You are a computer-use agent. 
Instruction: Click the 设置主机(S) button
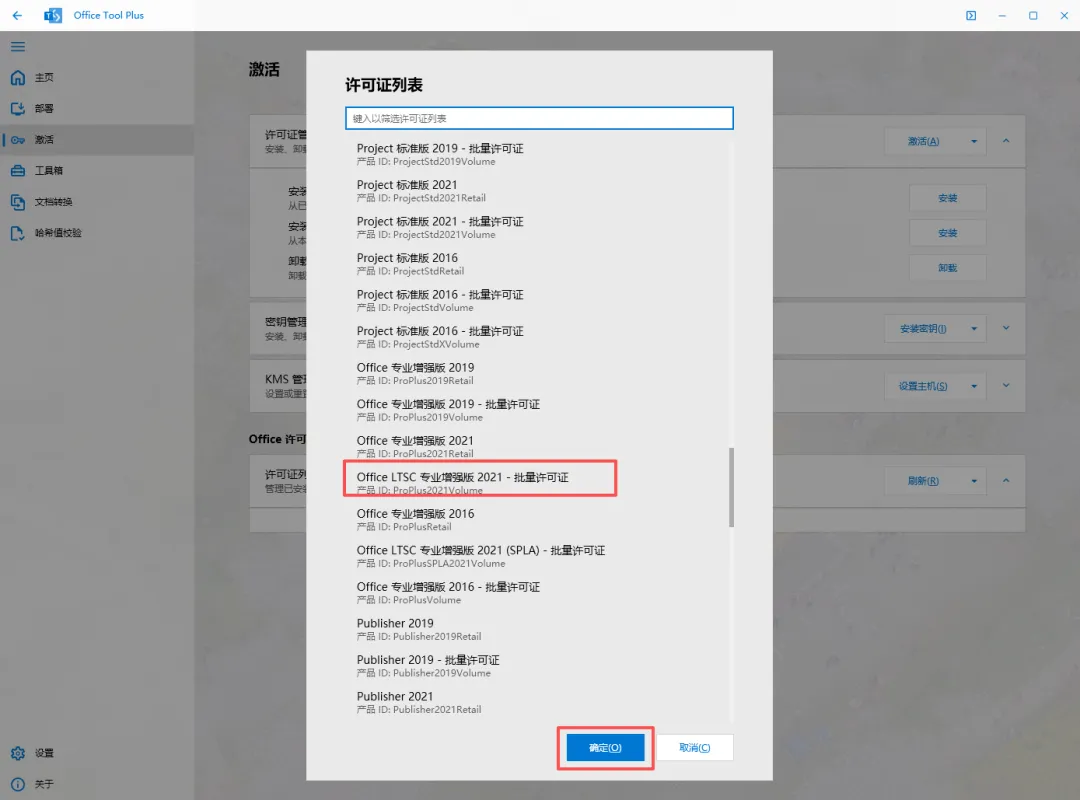[x=923, y=386]
